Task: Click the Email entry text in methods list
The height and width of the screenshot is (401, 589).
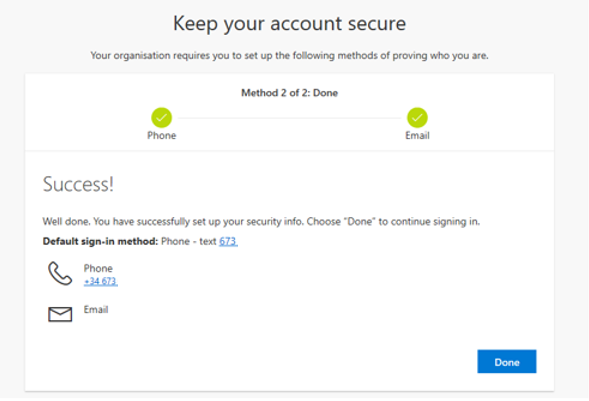Action: pyautogui.click(x=96, y=309)
